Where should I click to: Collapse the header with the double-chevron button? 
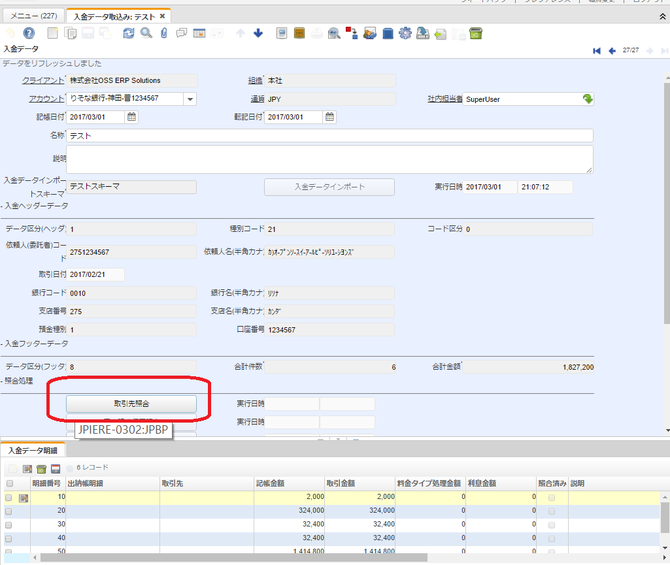click(x=662, y=17)
